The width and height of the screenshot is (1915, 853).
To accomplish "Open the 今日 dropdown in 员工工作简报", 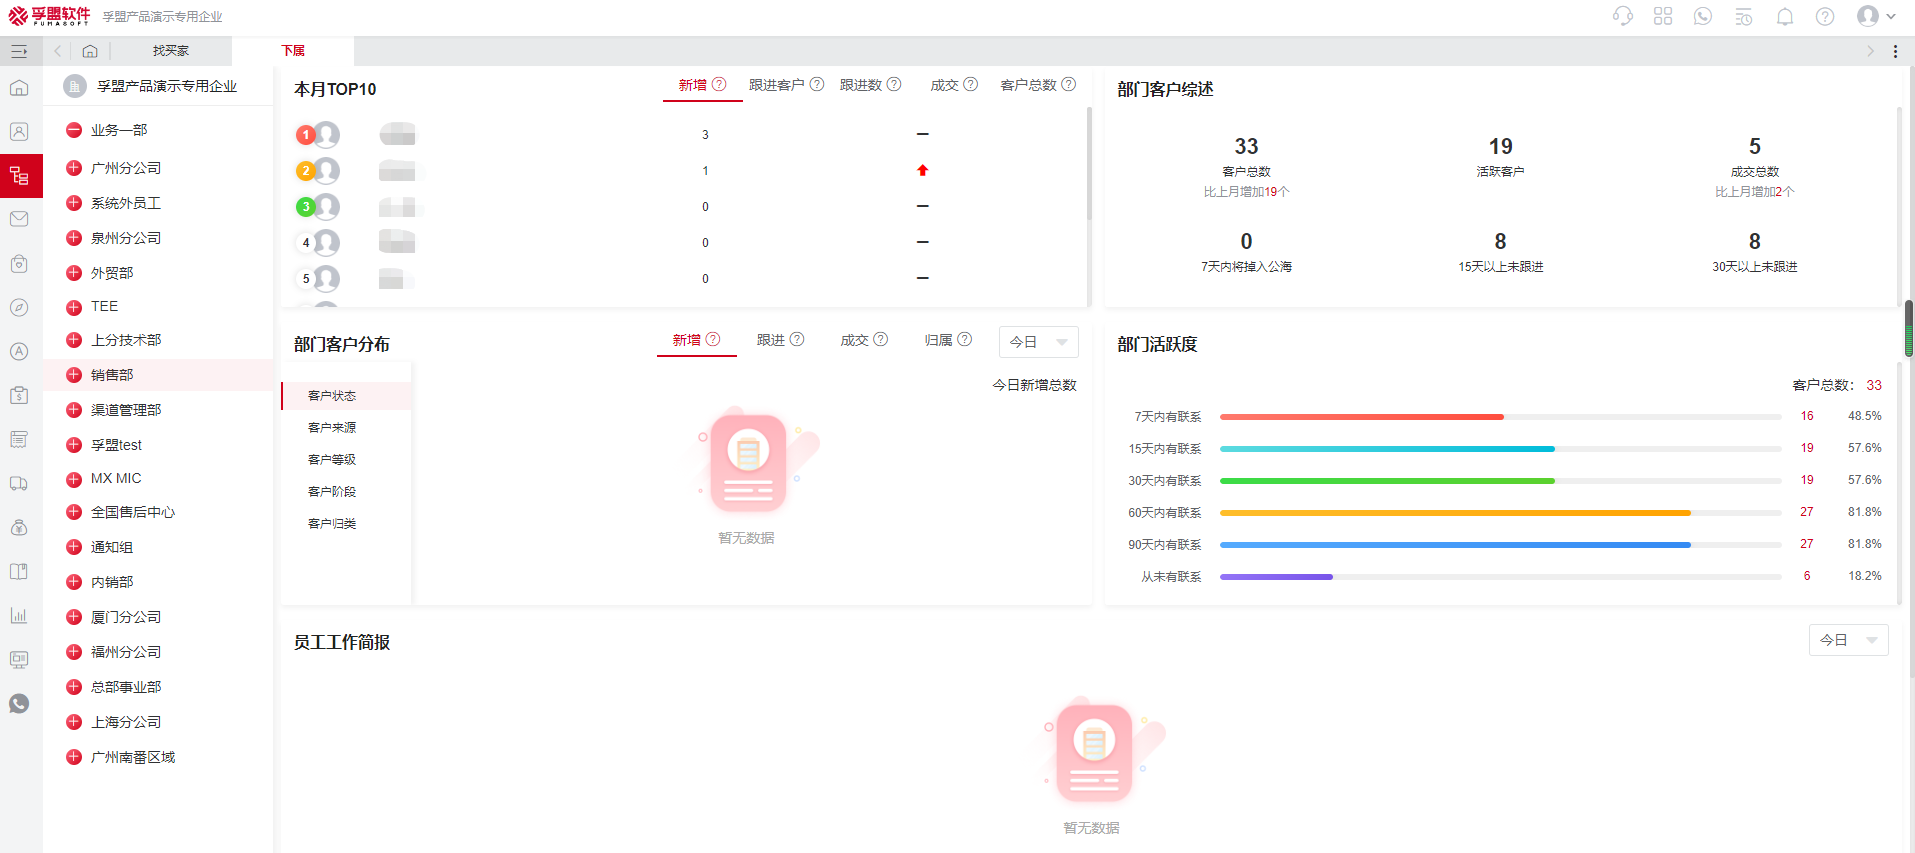I will pyautogui.click(x=1847, y=640).
